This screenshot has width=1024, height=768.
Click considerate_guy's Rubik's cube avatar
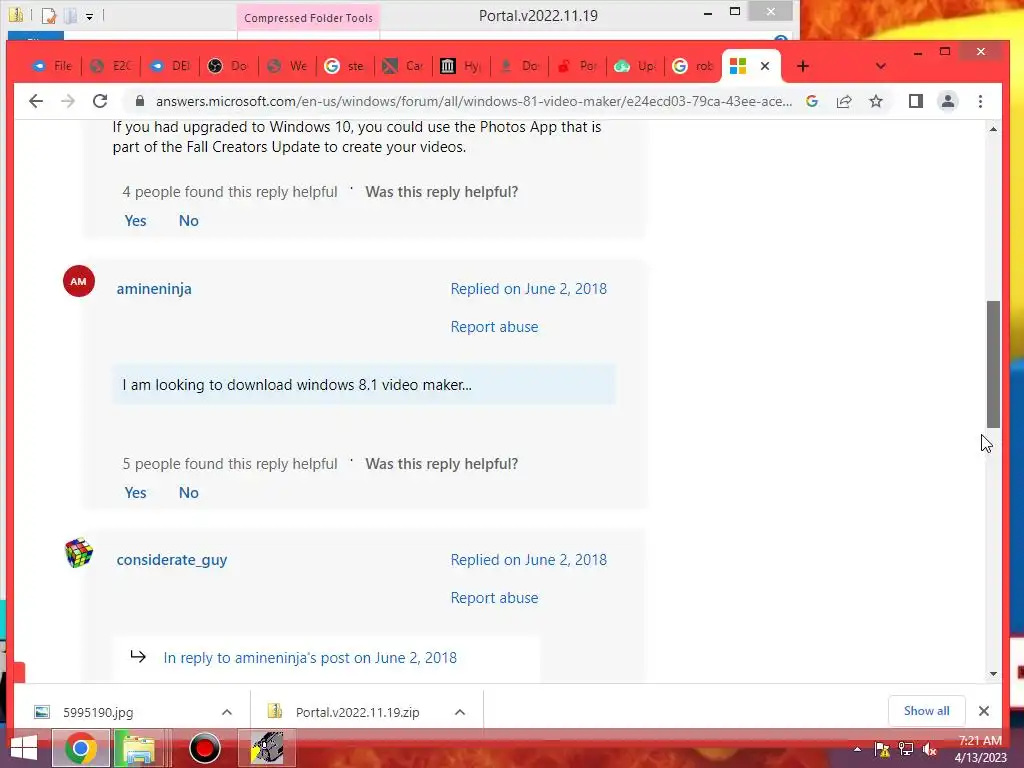(x=79, y=553)
